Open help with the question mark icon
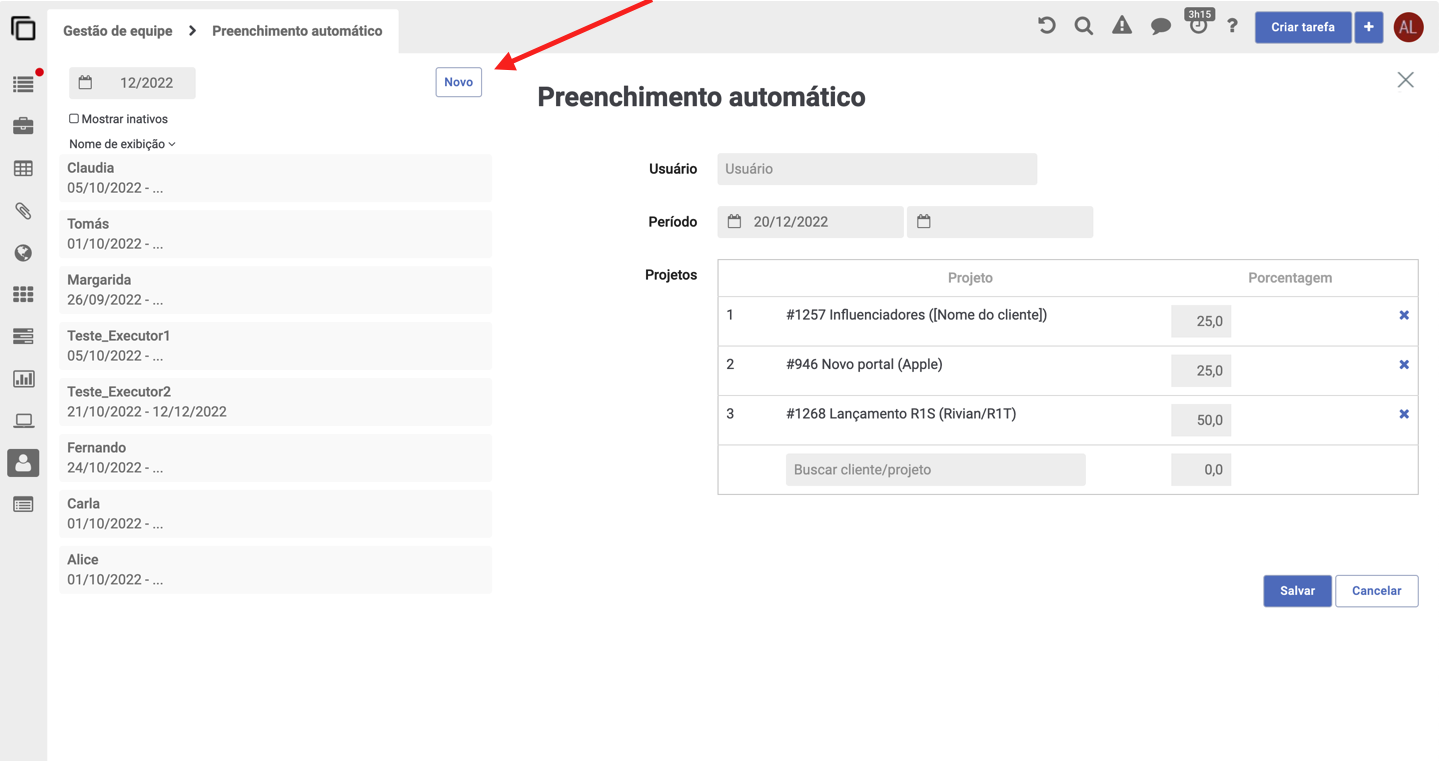The height and width of the screenshot is (761, 1441). pos(1232,27)
